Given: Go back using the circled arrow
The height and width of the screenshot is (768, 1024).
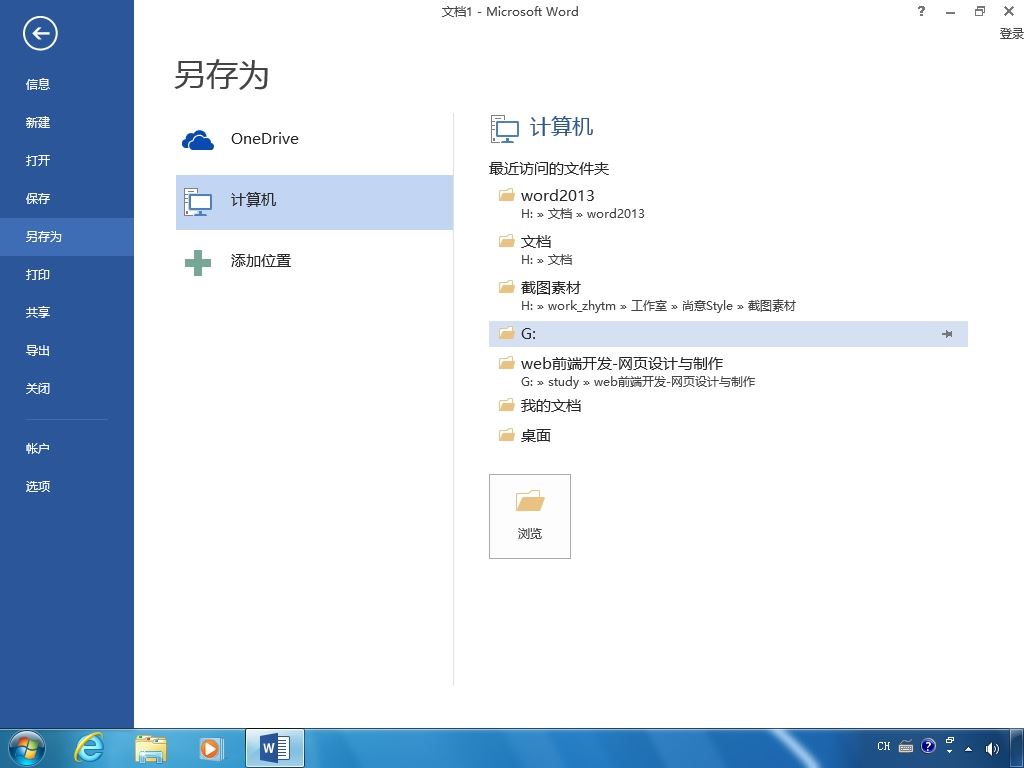Looking at the screenshot, I should click(x=40, y=33).
